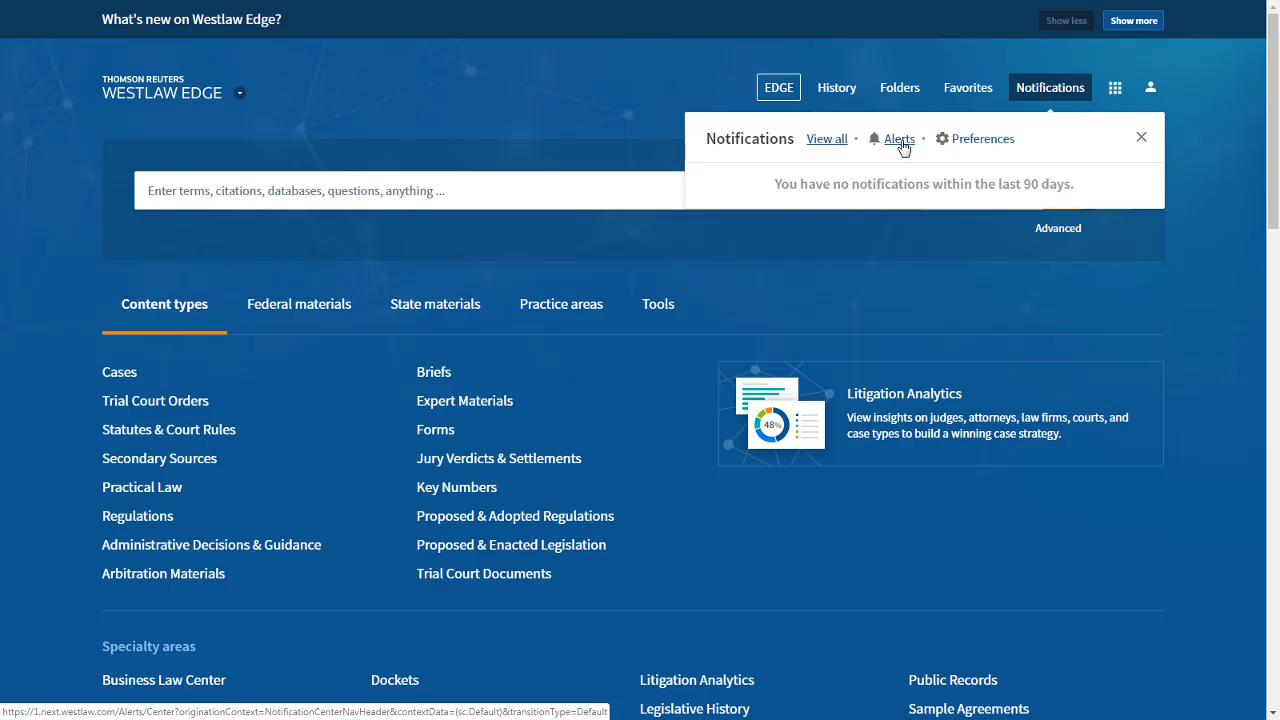1280x720 pixels.
Task: Select the Practice areas tab
Action: [561, 304]
